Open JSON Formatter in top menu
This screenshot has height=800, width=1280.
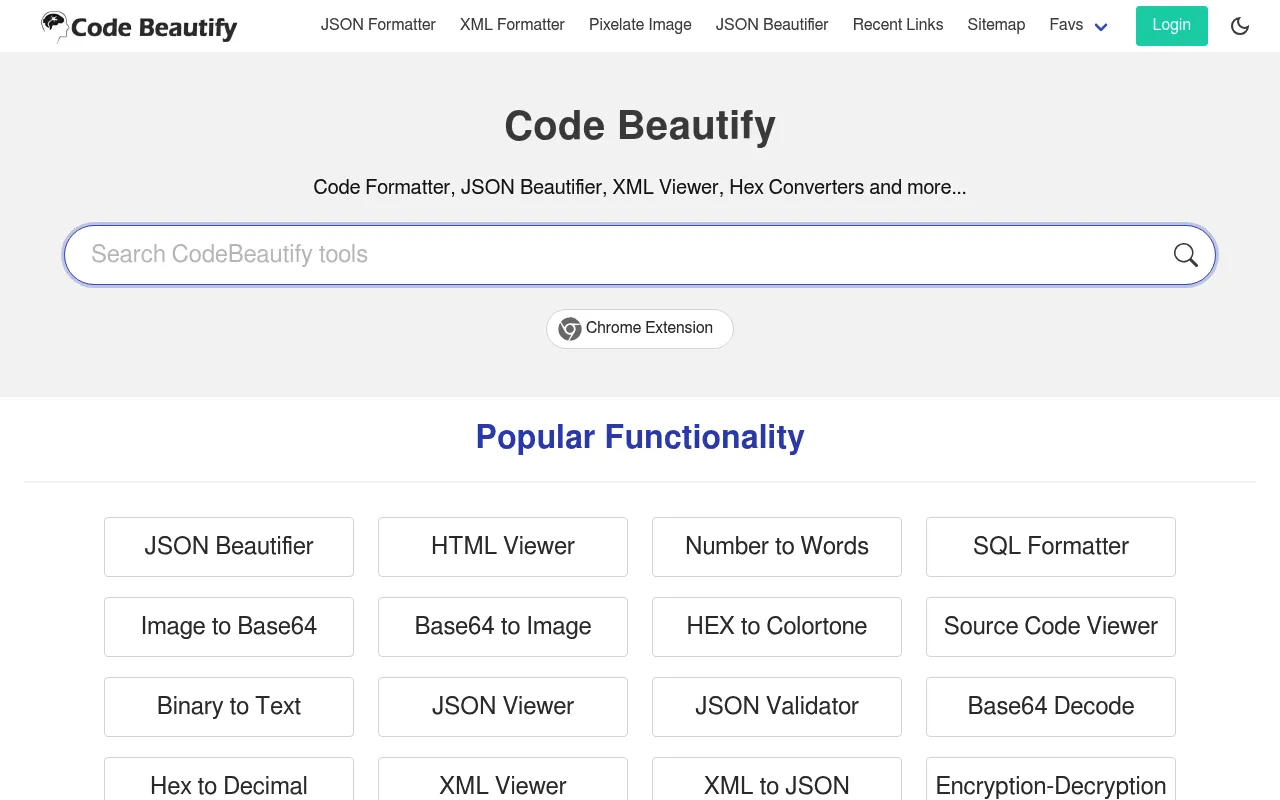click(x=378, y=25)
